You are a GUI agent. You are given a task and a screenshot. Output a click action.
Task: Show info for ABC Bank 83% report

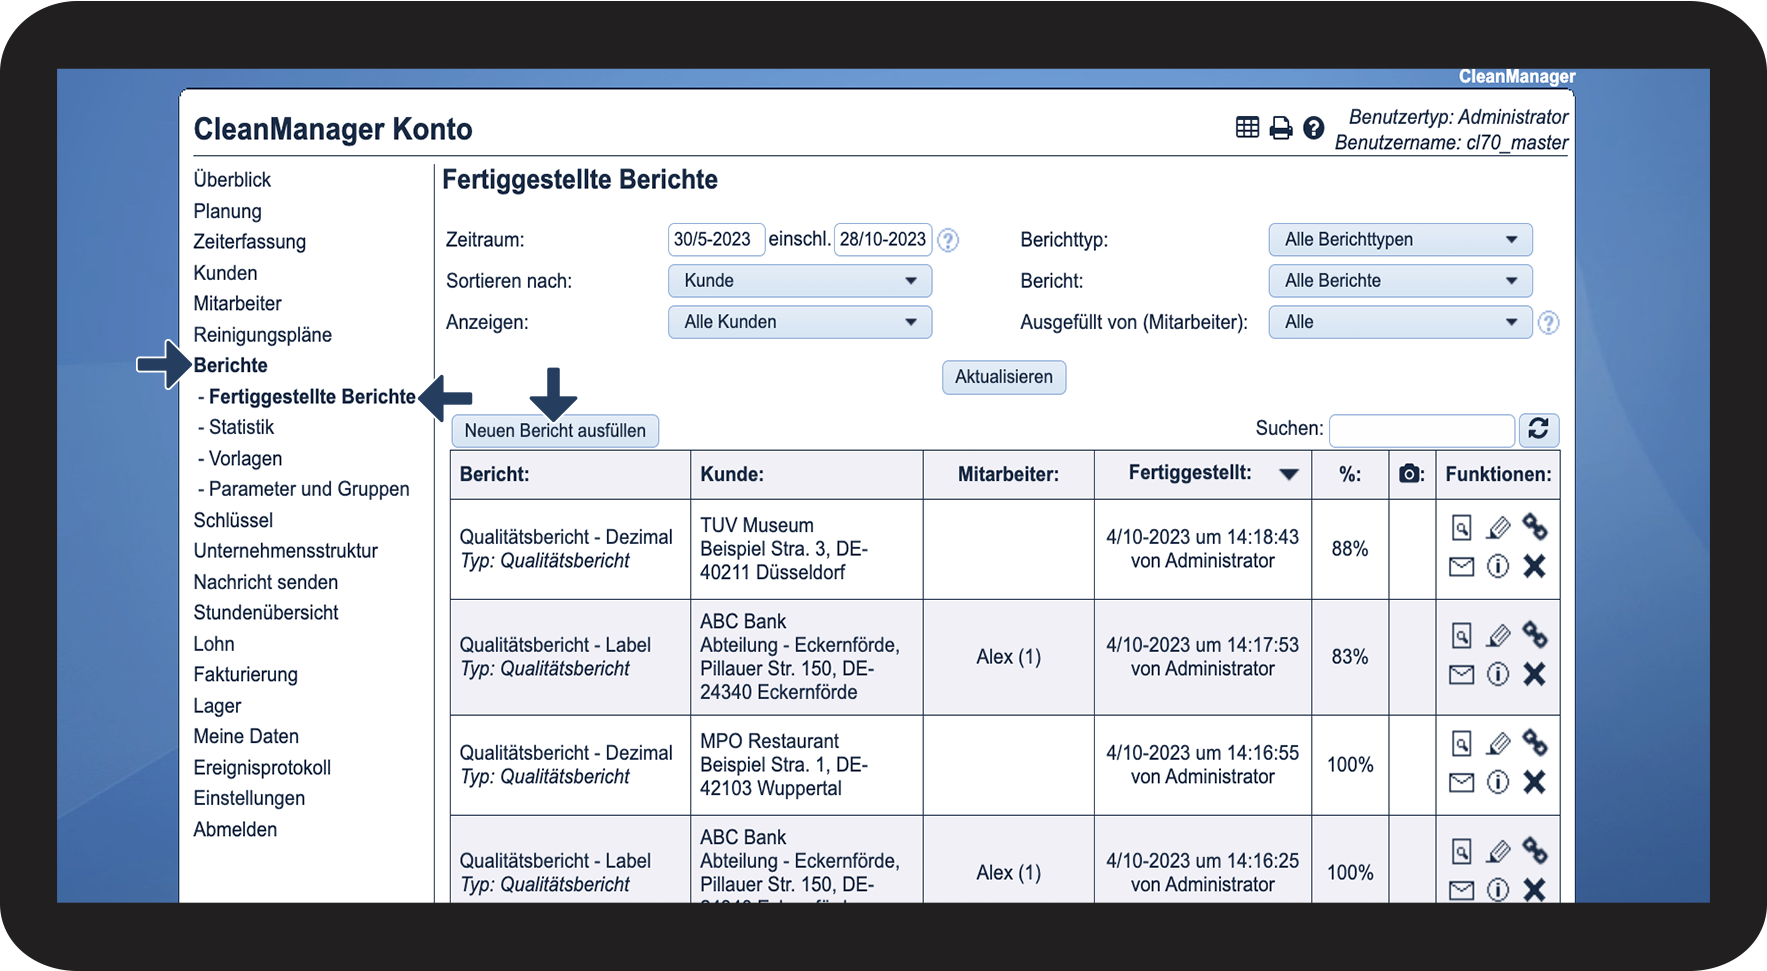click(1497, 674)
